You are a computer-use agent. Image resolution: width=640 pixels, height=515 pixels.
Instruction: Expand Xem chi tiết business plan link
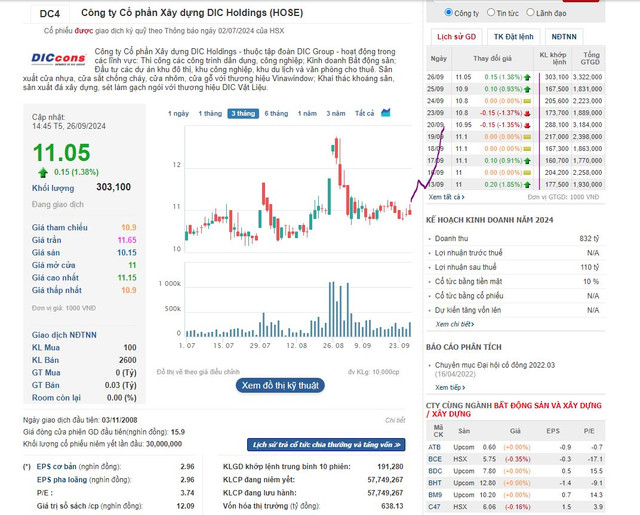pyautogui.click(x=455, y=324)
